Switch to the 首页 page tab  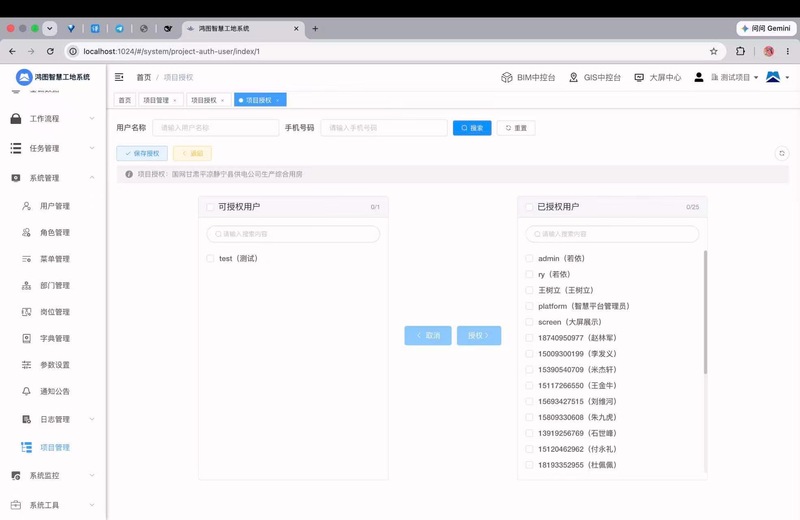(124, 100)
